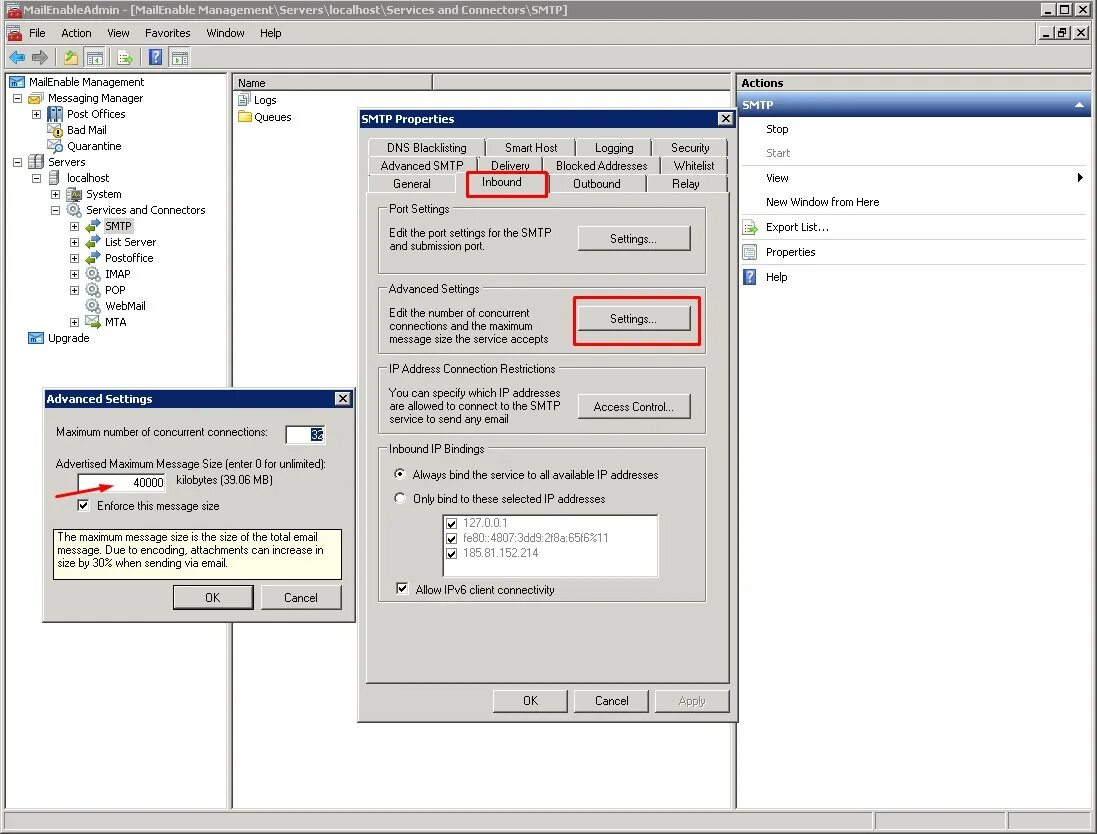Select the Services and Connectors gear icon
1097x834 pixels.
[73, 210]
